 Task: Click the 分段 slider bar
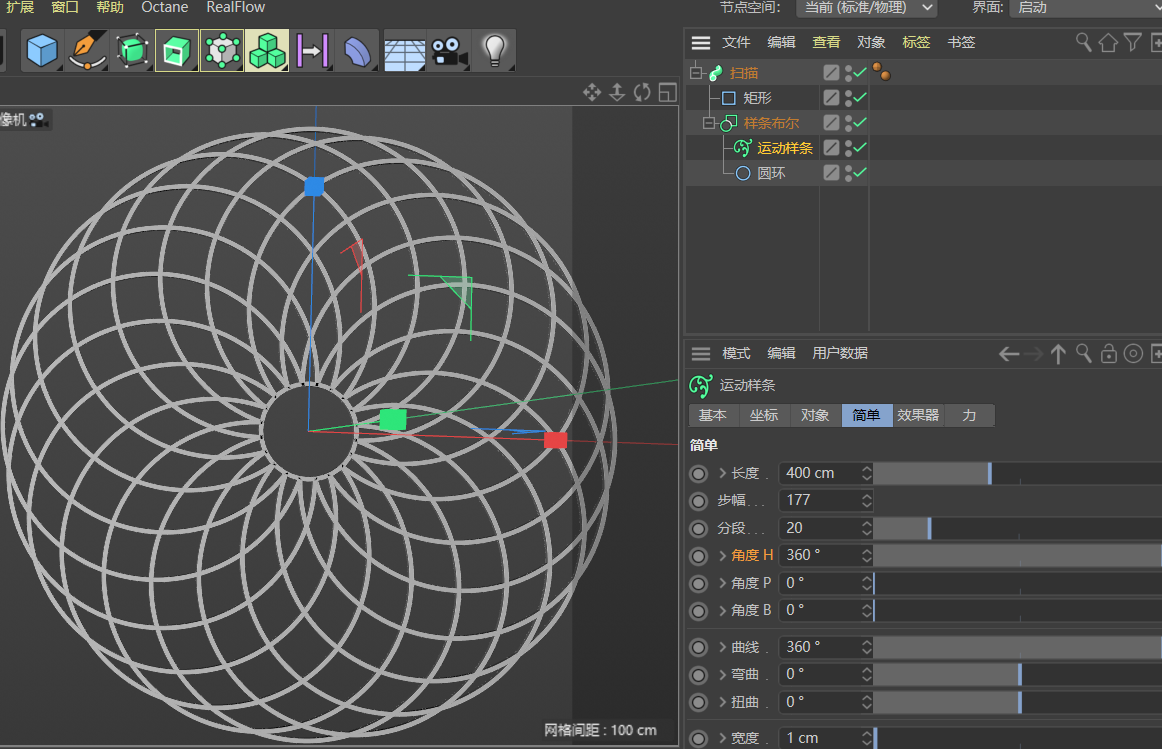coord(1000,528)
